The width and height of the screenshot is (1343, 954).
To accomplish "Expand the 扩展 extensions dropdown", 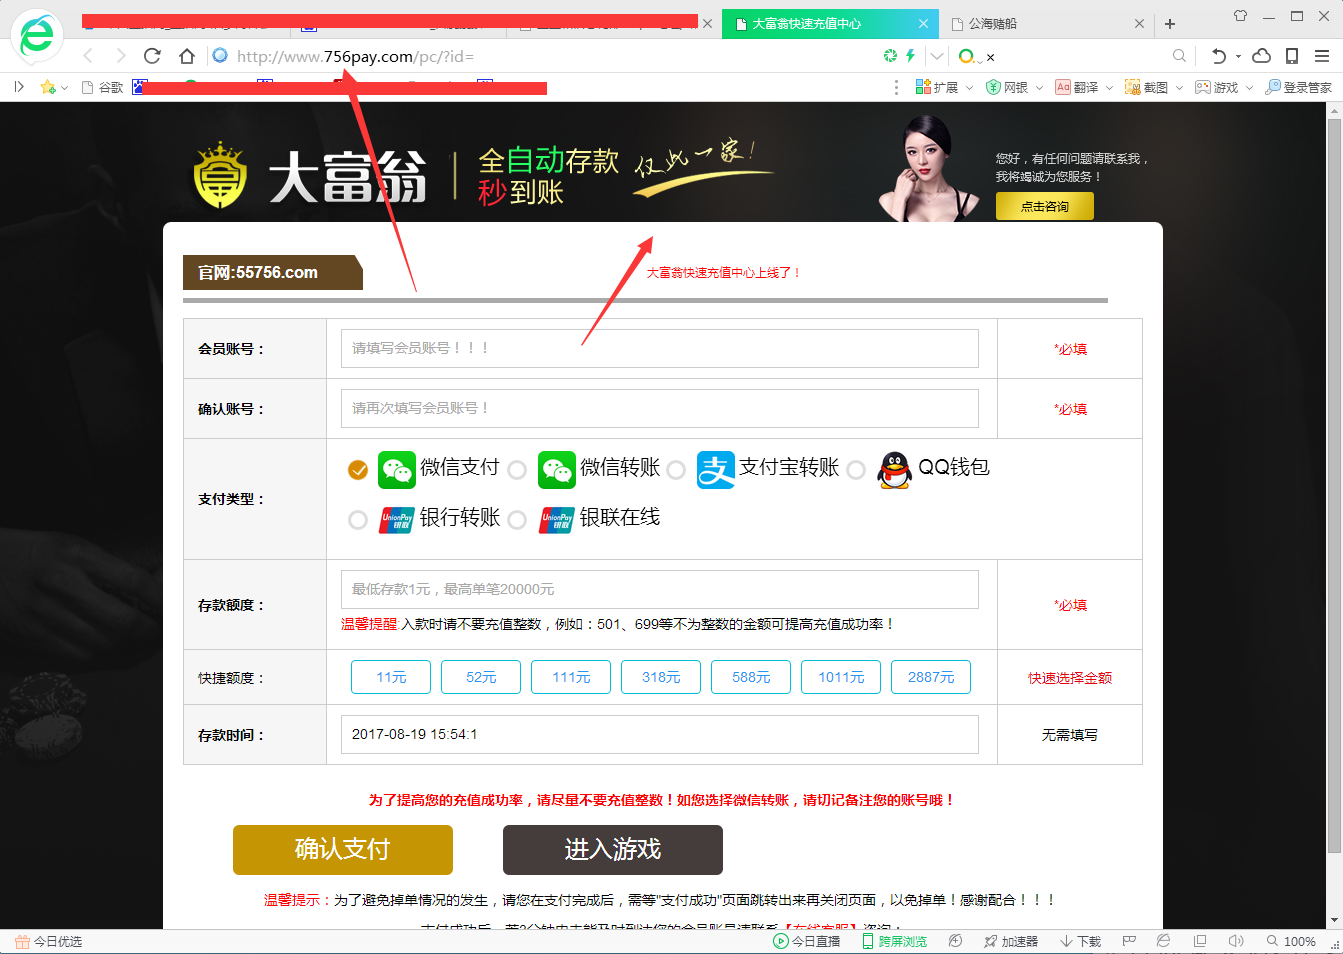I will (x=969, y=88).
